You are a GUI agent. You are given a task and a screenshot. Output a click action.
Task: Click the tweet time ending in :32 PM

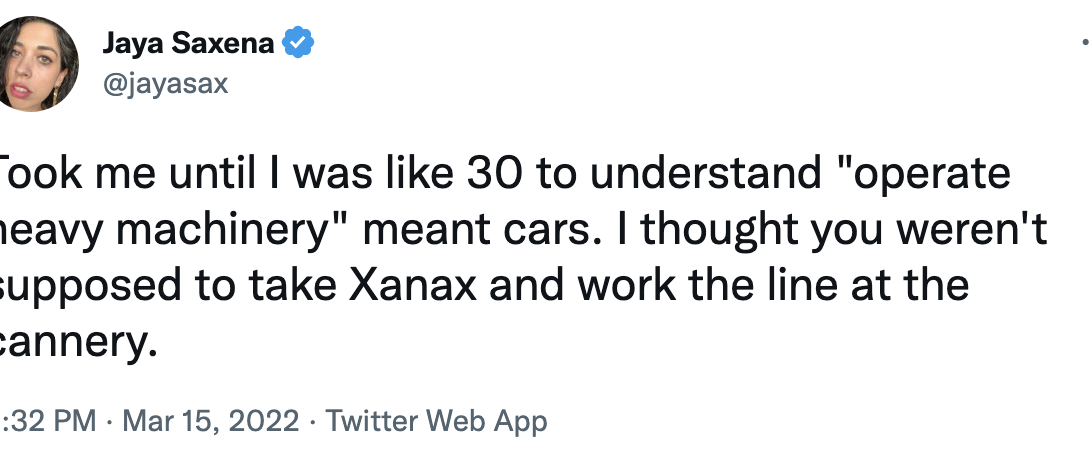pyautogui.click(x=48, y=420)
